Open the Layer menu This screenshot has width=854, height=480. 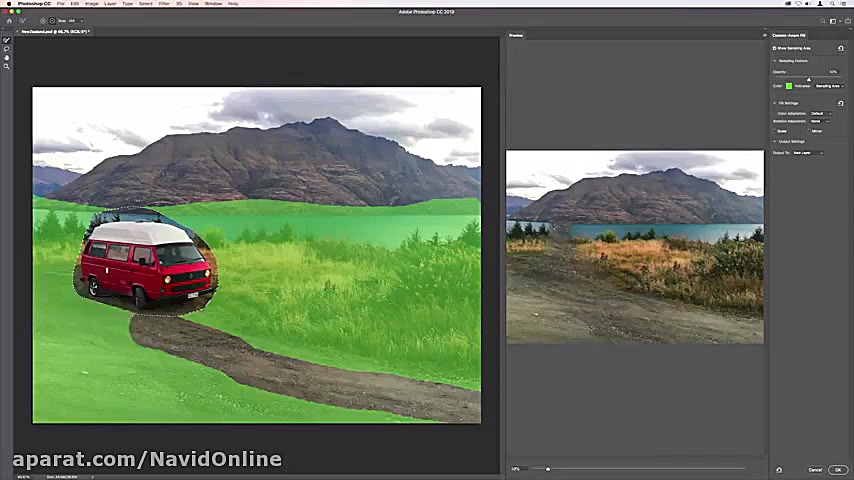(x=110, y=3)
